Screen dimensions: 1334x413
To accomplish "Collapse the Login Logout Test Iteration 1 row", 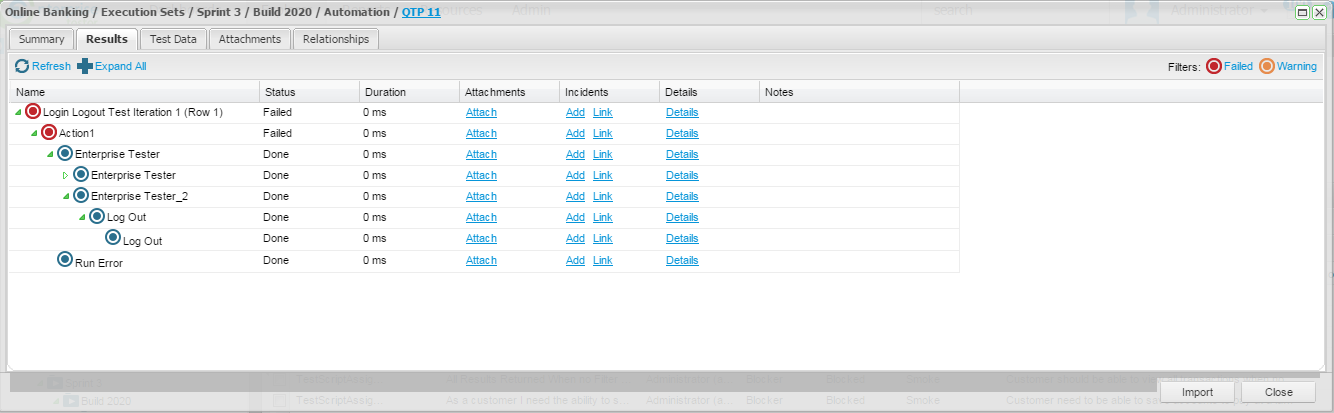I will [18, 113].
